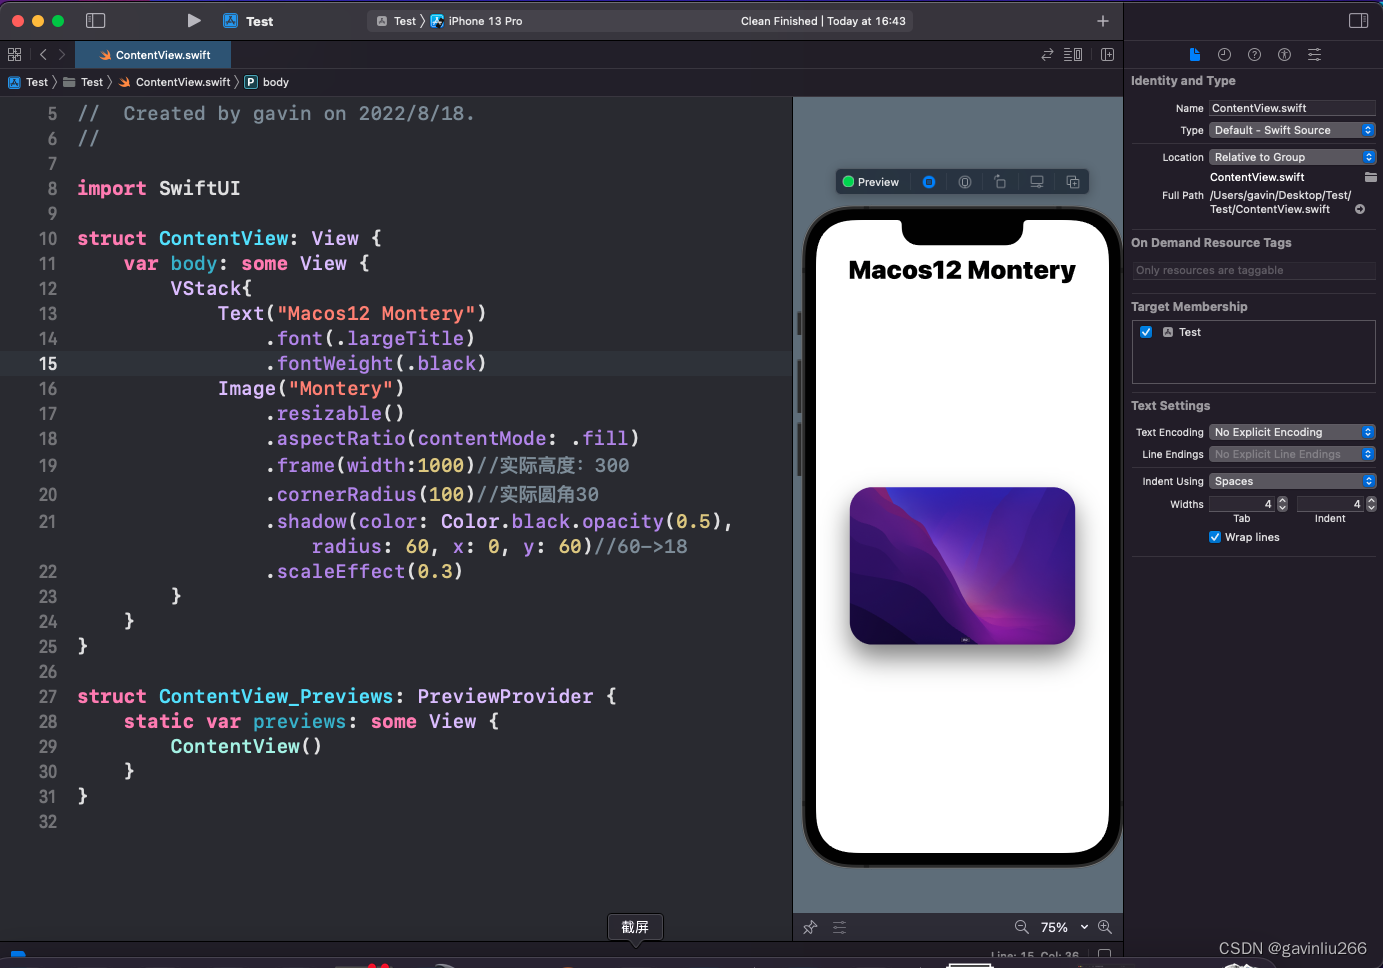The image size is (1383, 968).
Task: Open the Indent Using Spaces dropdown
Action: (1292, 481)
